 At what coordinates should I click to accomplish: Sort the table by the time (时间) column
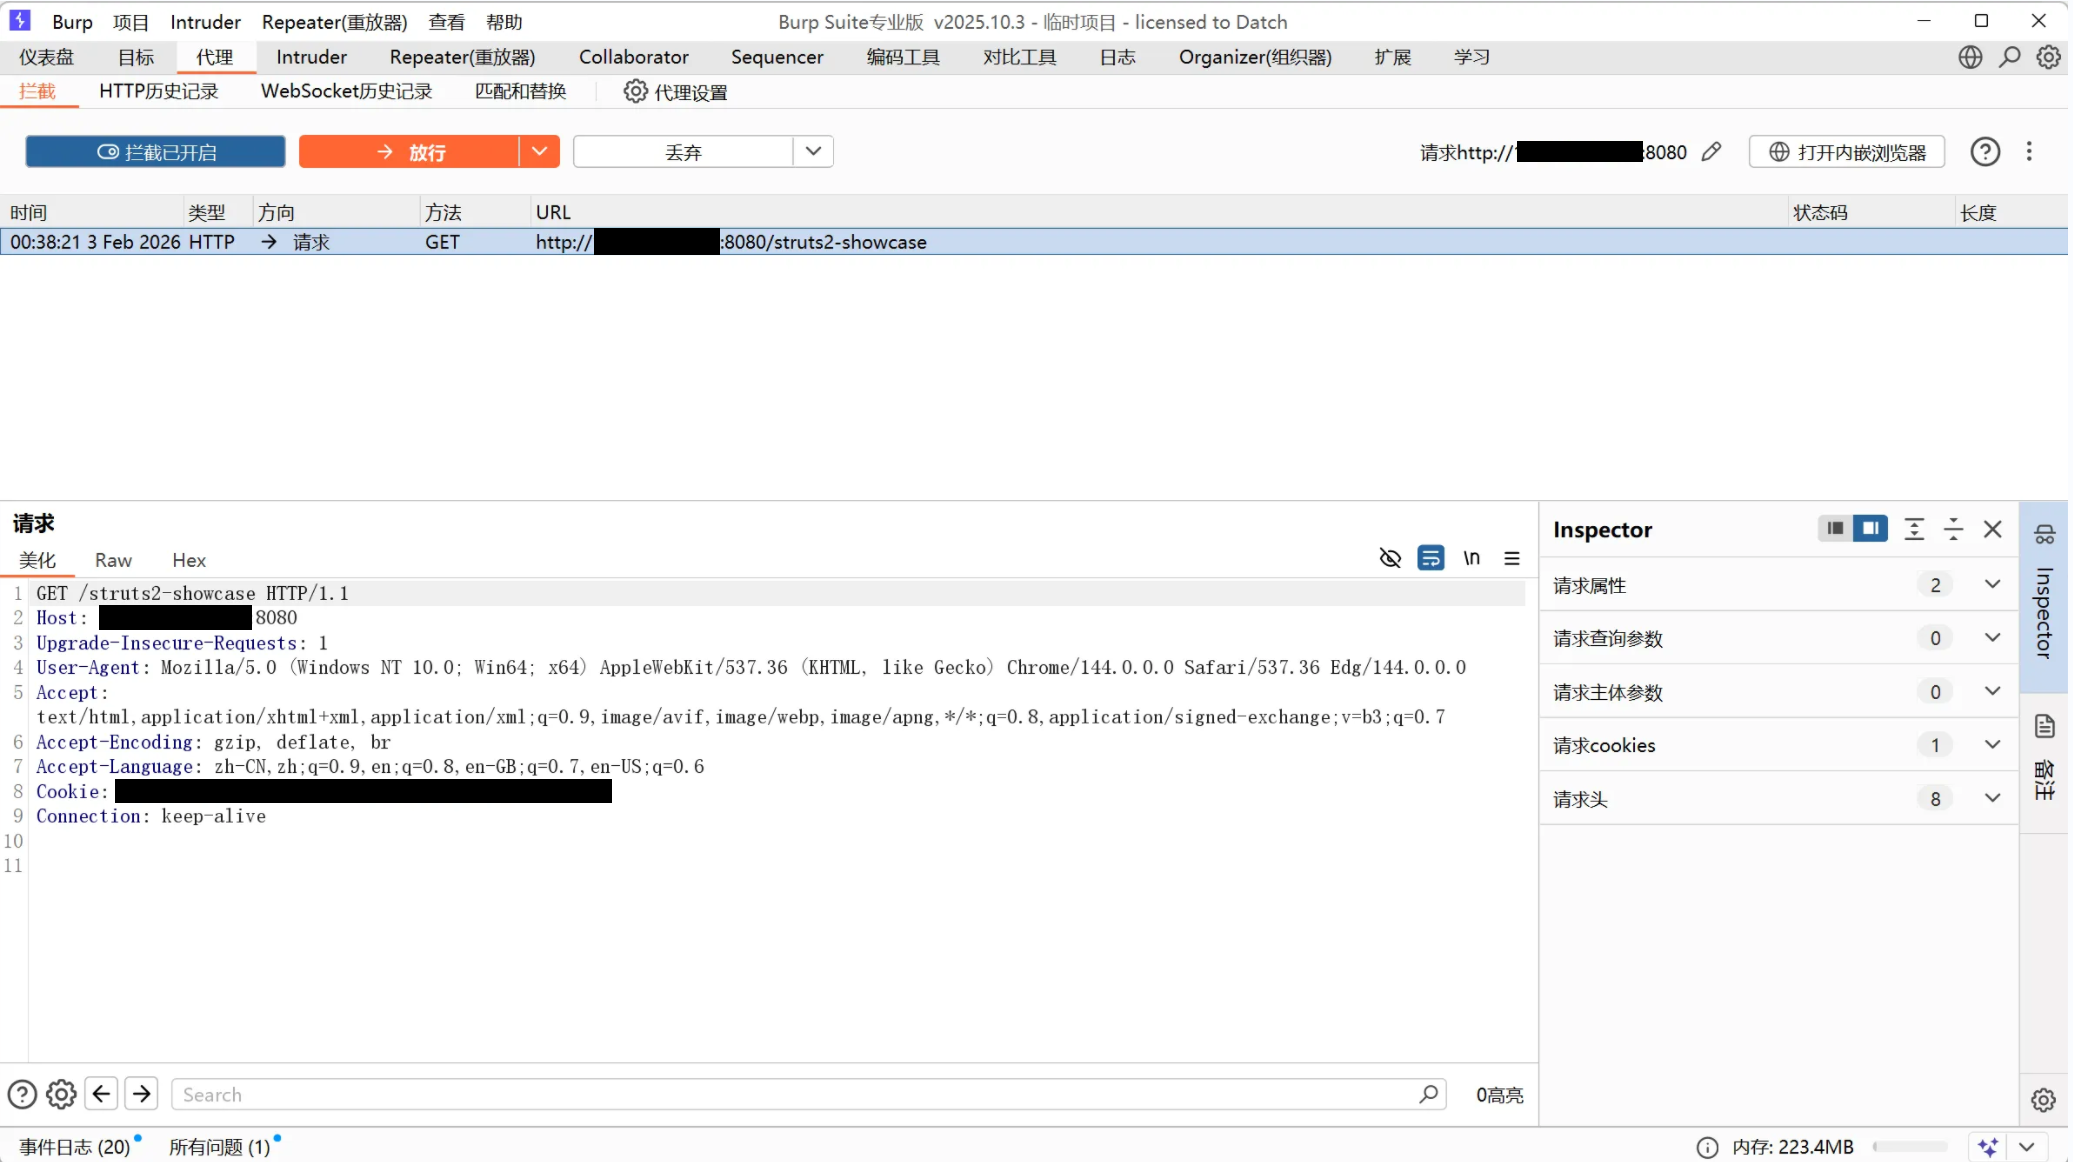tap(93, 212)
